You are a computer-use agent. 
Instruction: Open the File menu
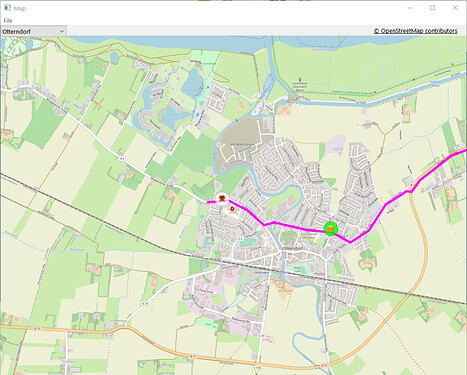(x=8, y=21)
